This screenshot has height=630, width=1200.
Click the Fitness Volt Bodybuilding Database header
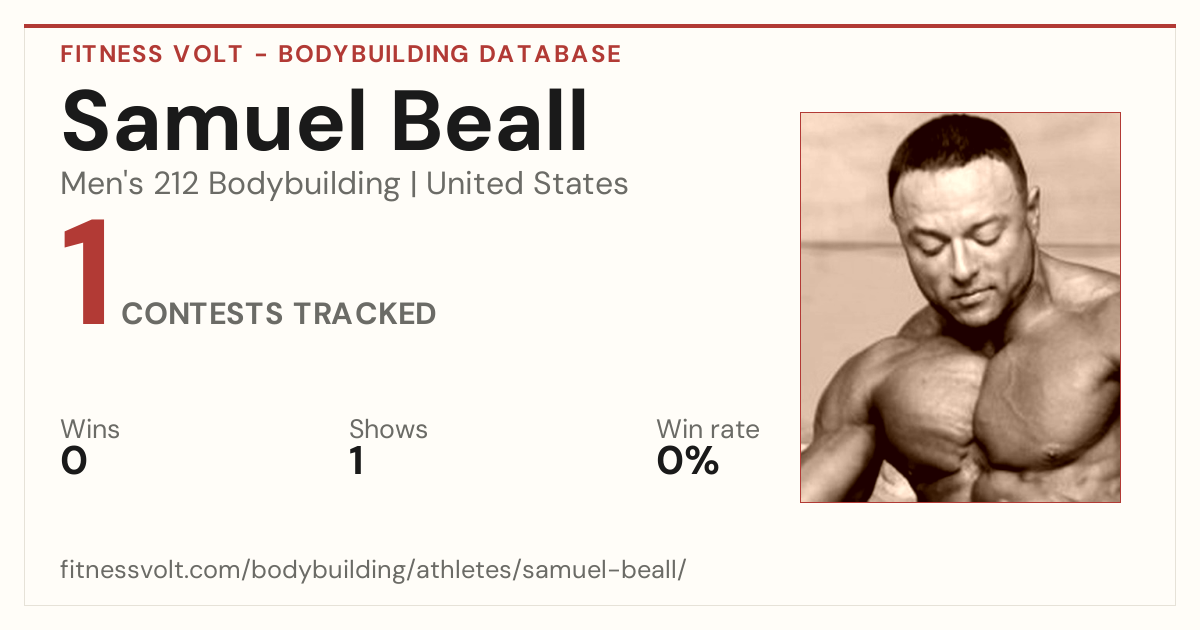pos(341,54)
